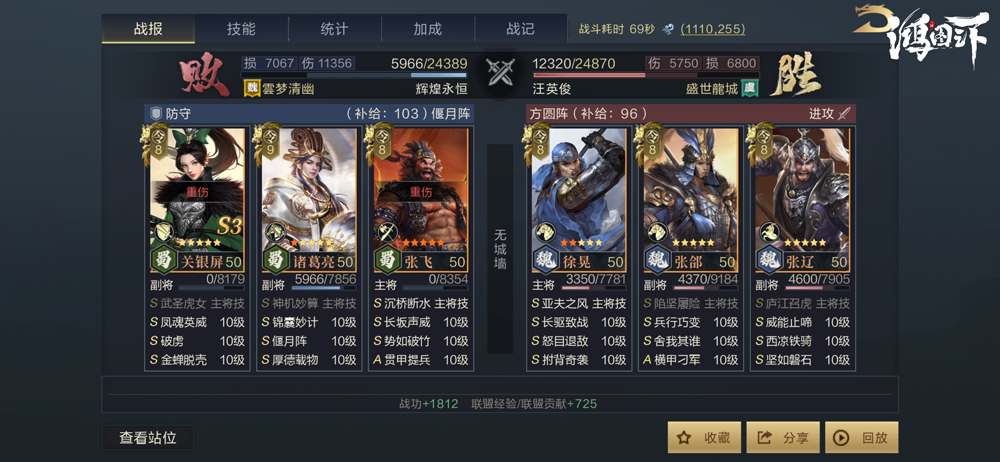Open 诸葛亮 general portrait card
The height and width of the screenshot is (462, 1000).
(x=309, y=200)
